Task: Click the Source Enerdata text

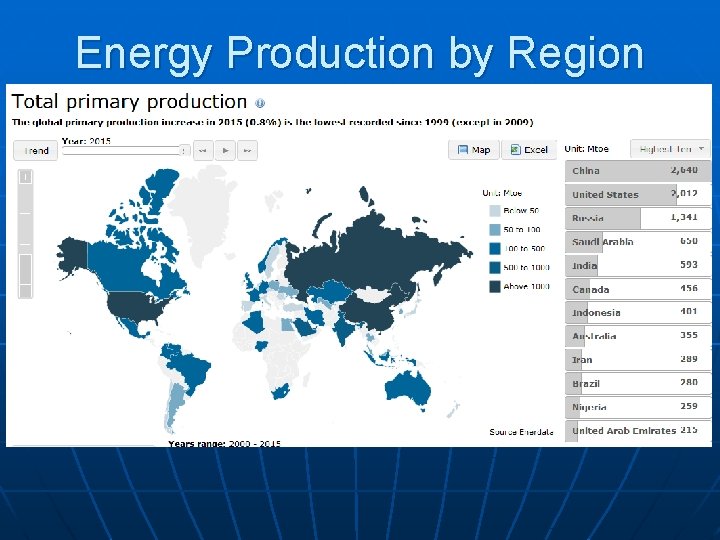Action: click(521, 432)
